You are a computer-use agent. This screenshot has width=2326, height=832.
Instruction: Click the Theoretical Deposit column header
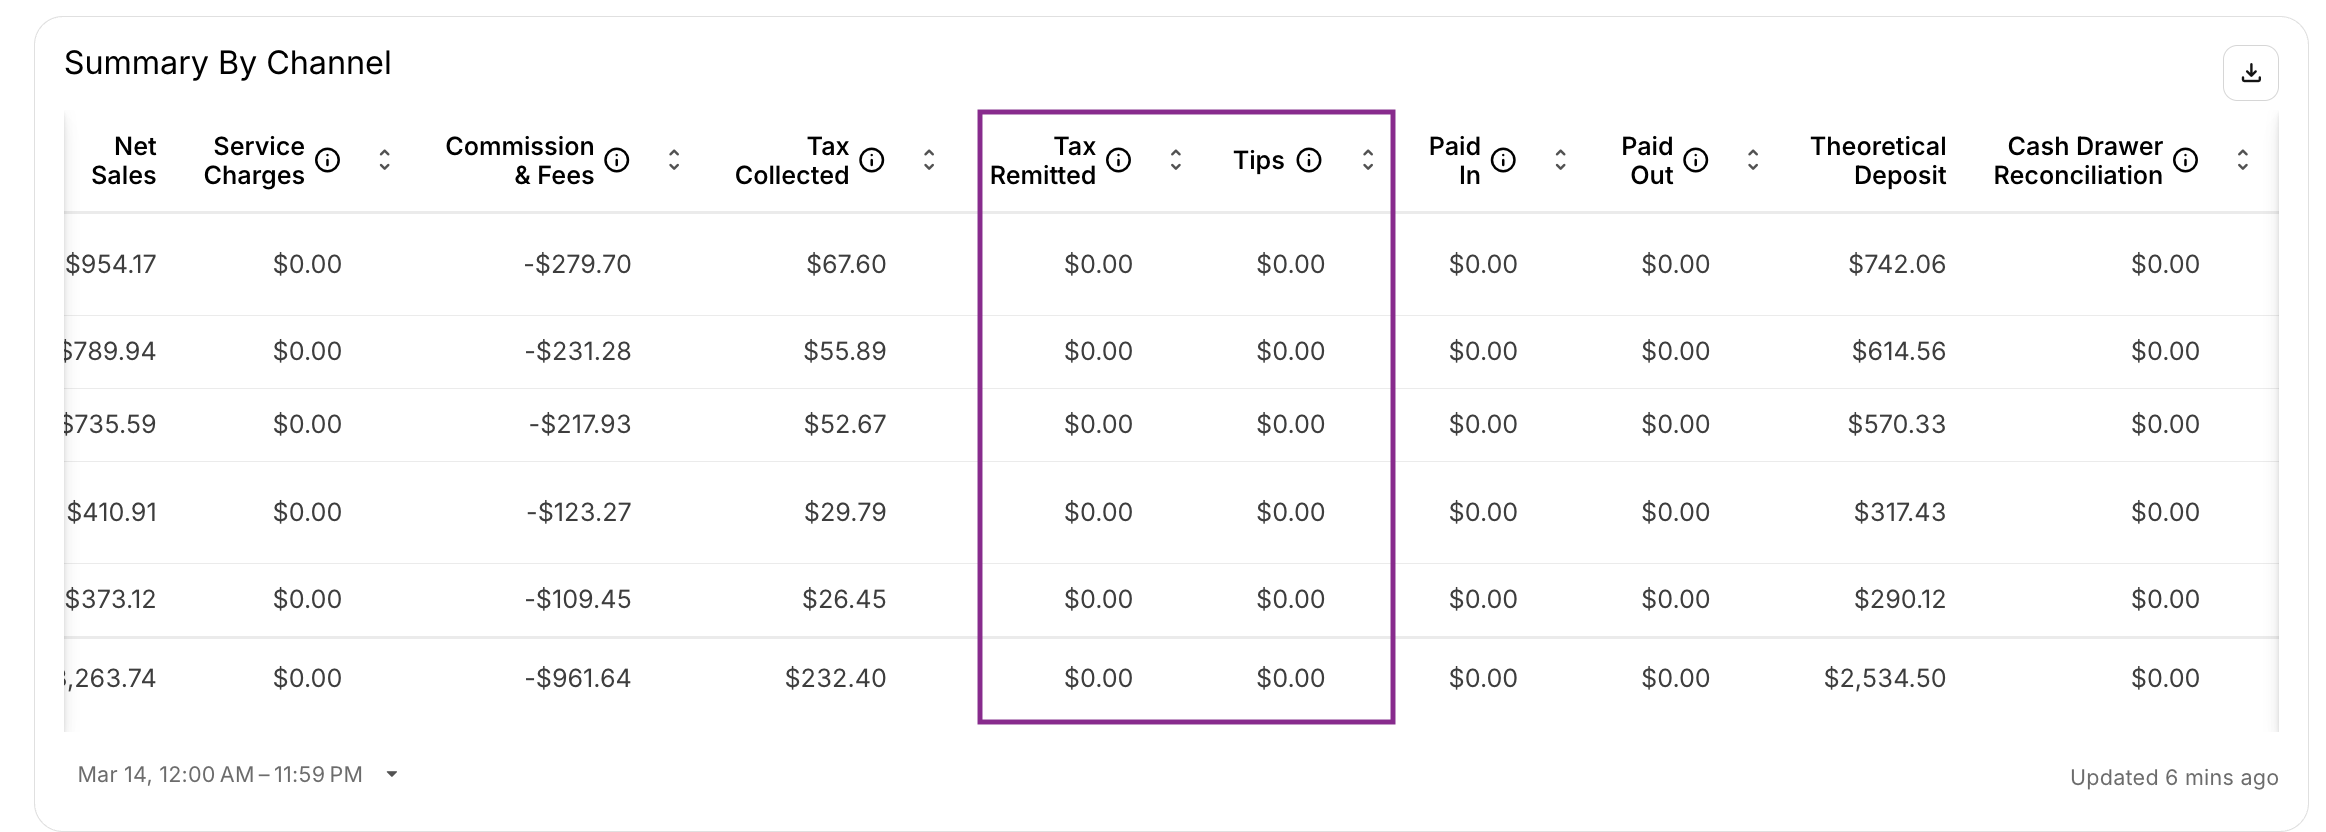pos(1878,160)
